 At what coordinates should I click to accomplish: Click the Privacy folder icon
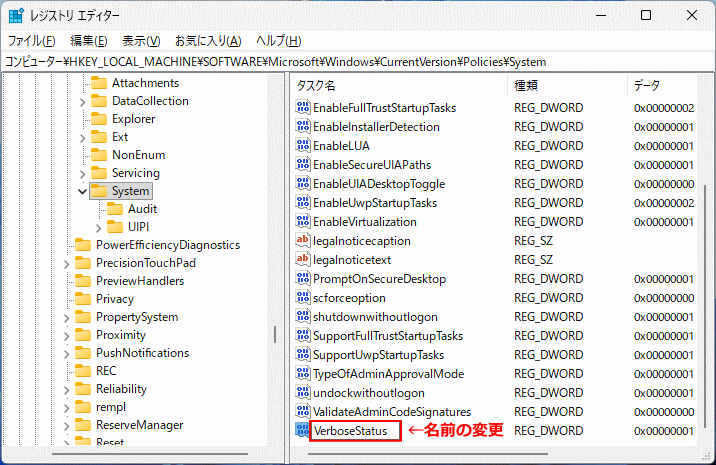[83, 299]
